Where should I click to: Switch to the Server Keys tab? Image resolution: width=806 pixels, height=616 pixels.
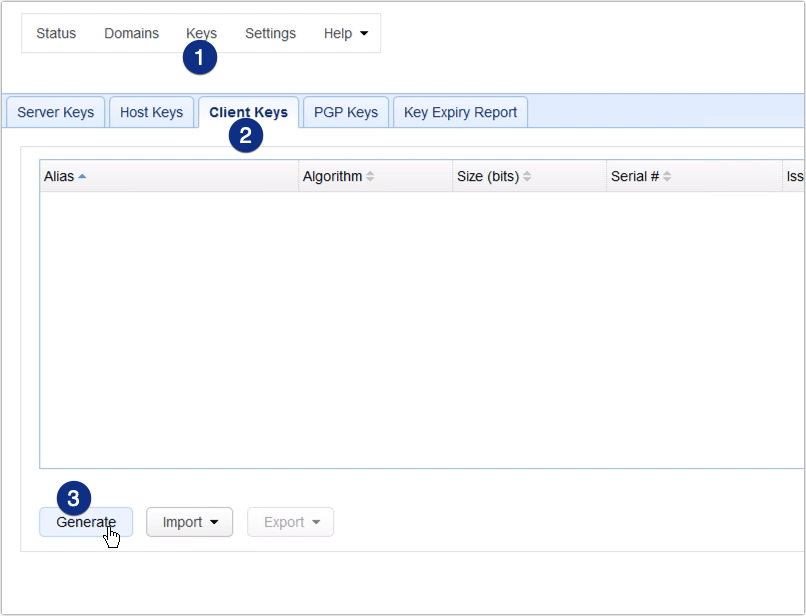point(55,112)
